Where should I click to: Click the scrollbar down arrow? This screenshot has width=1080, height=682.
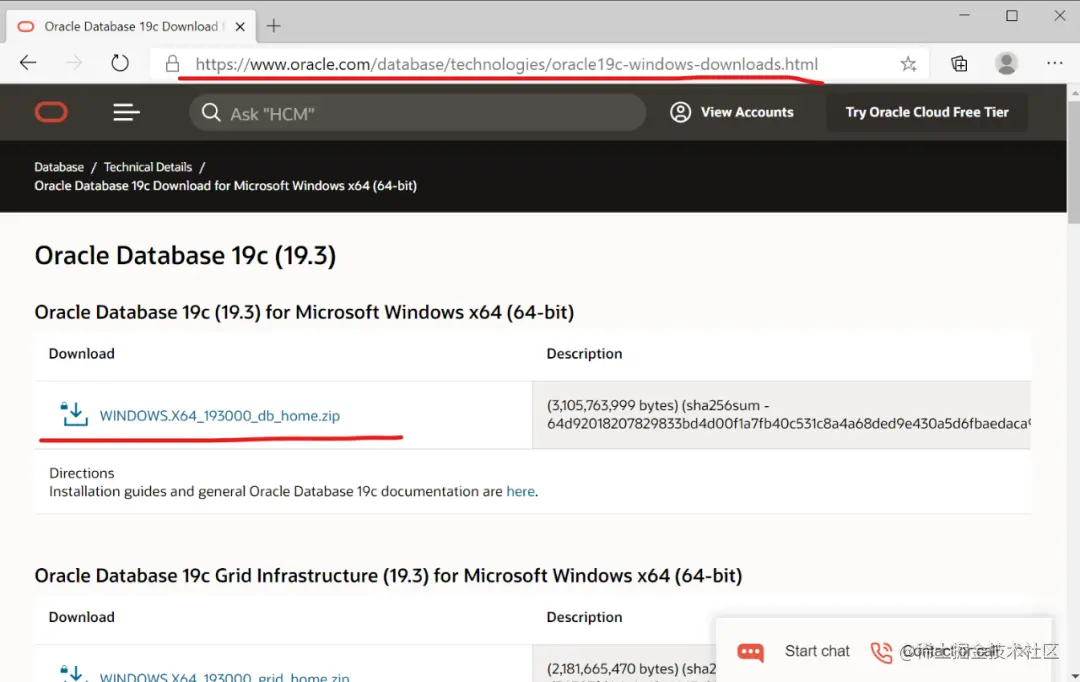(x=1074, y=676)
